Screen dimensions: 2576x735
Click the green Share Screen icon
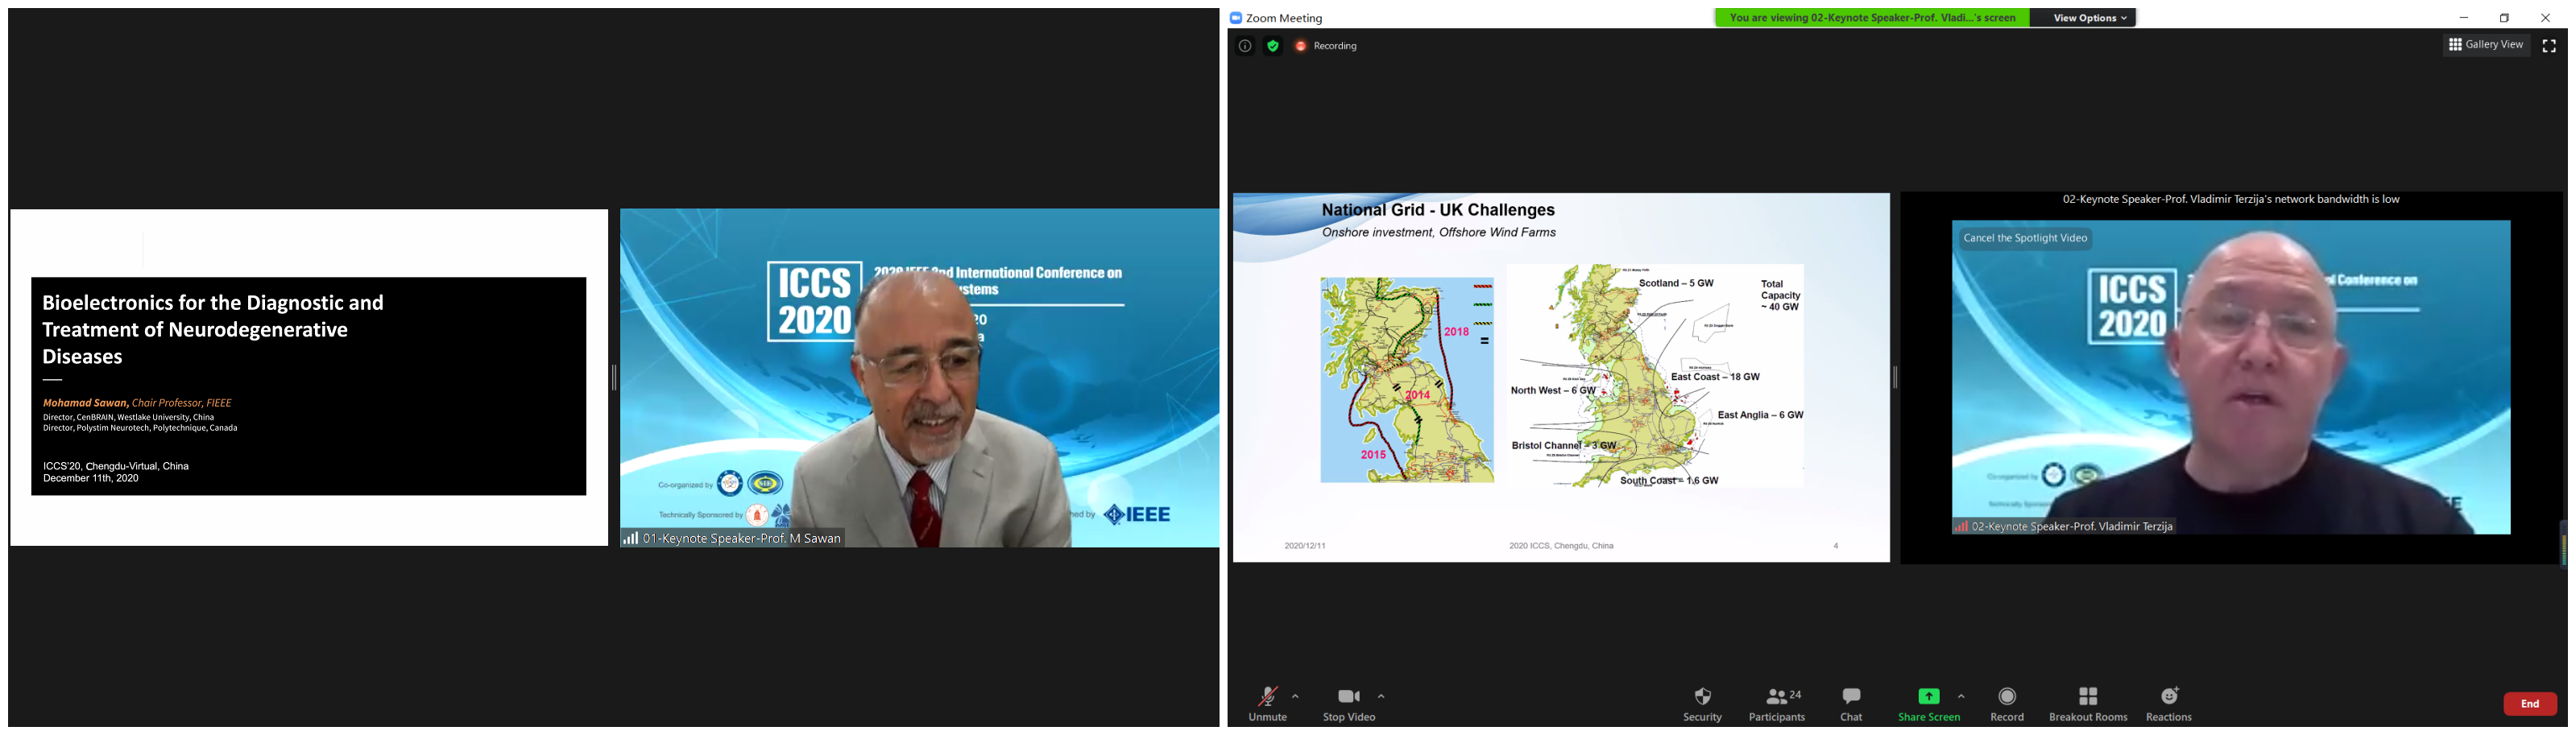pyautogui.click(x=1928, y=697)
